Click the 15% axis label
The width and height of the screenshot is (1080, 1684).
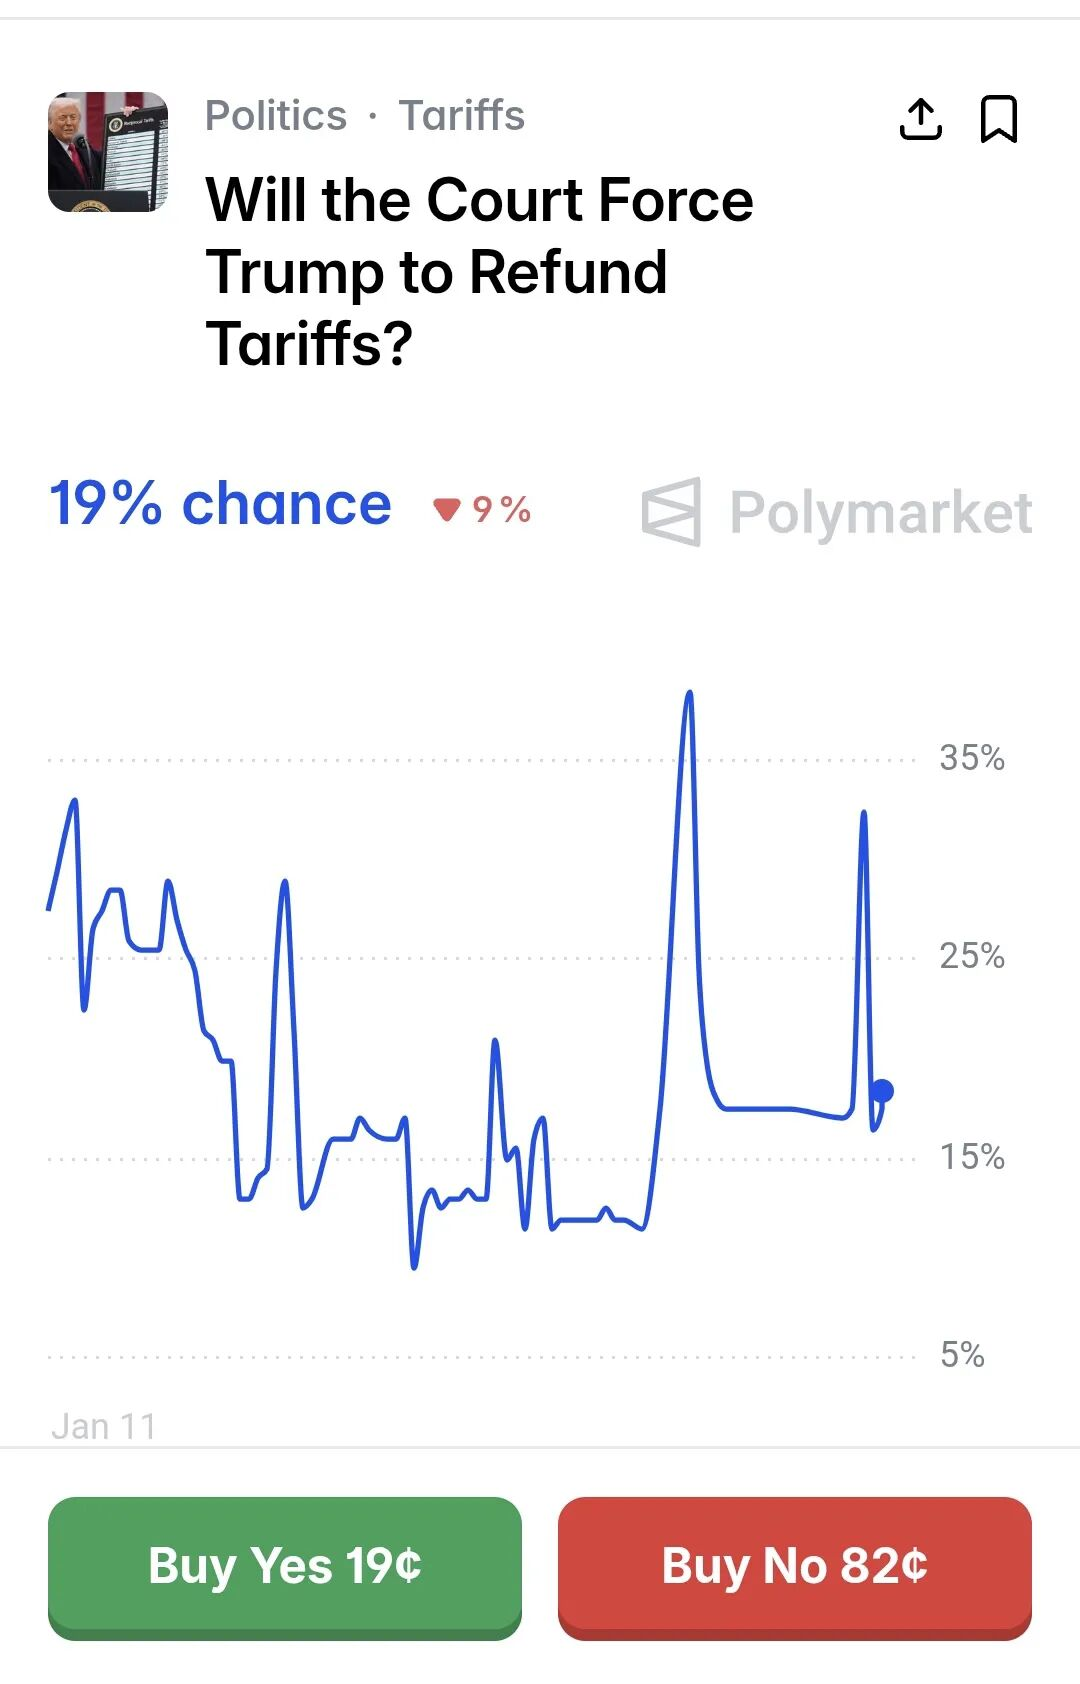tap(971, 1157)
